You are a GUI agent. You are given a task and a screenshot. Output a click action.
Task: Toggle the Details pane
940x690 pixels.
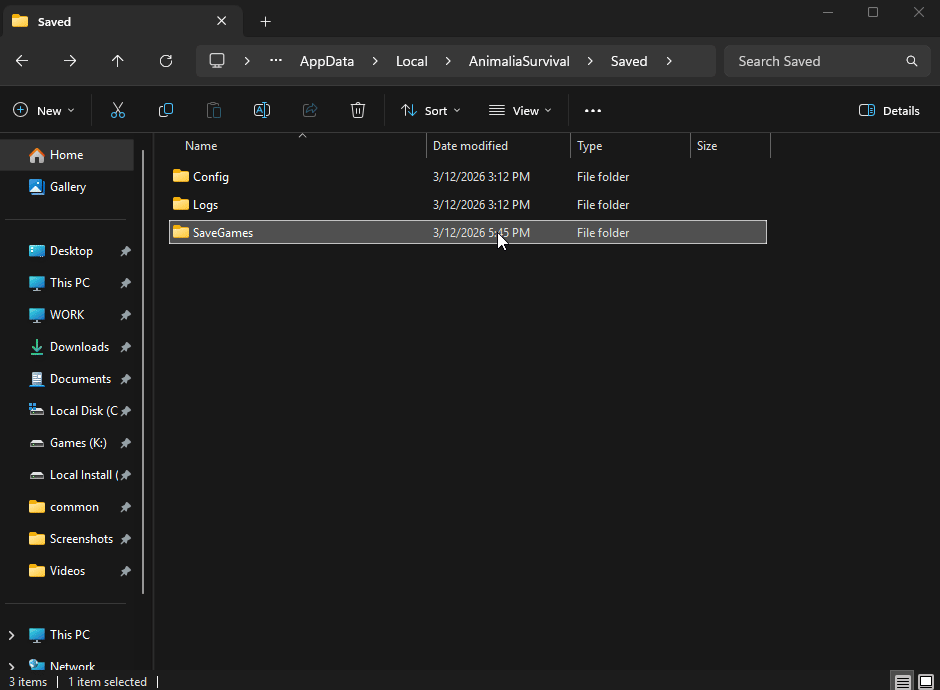pos(889,111)
